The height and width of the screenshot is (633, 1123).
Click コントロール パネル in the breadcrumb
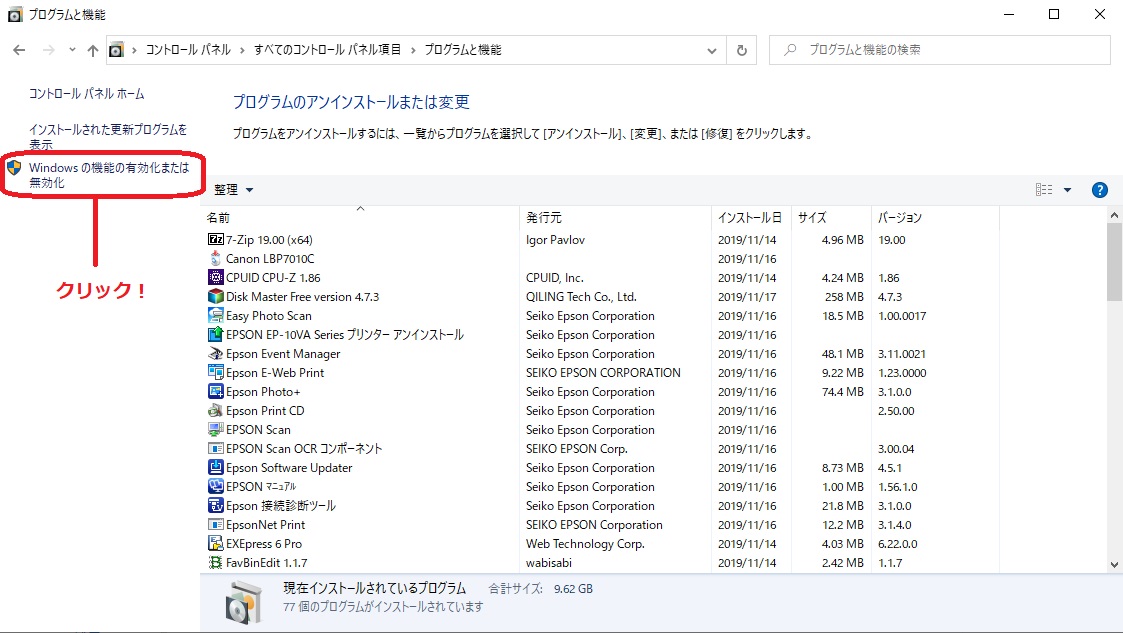click(188, 50)
